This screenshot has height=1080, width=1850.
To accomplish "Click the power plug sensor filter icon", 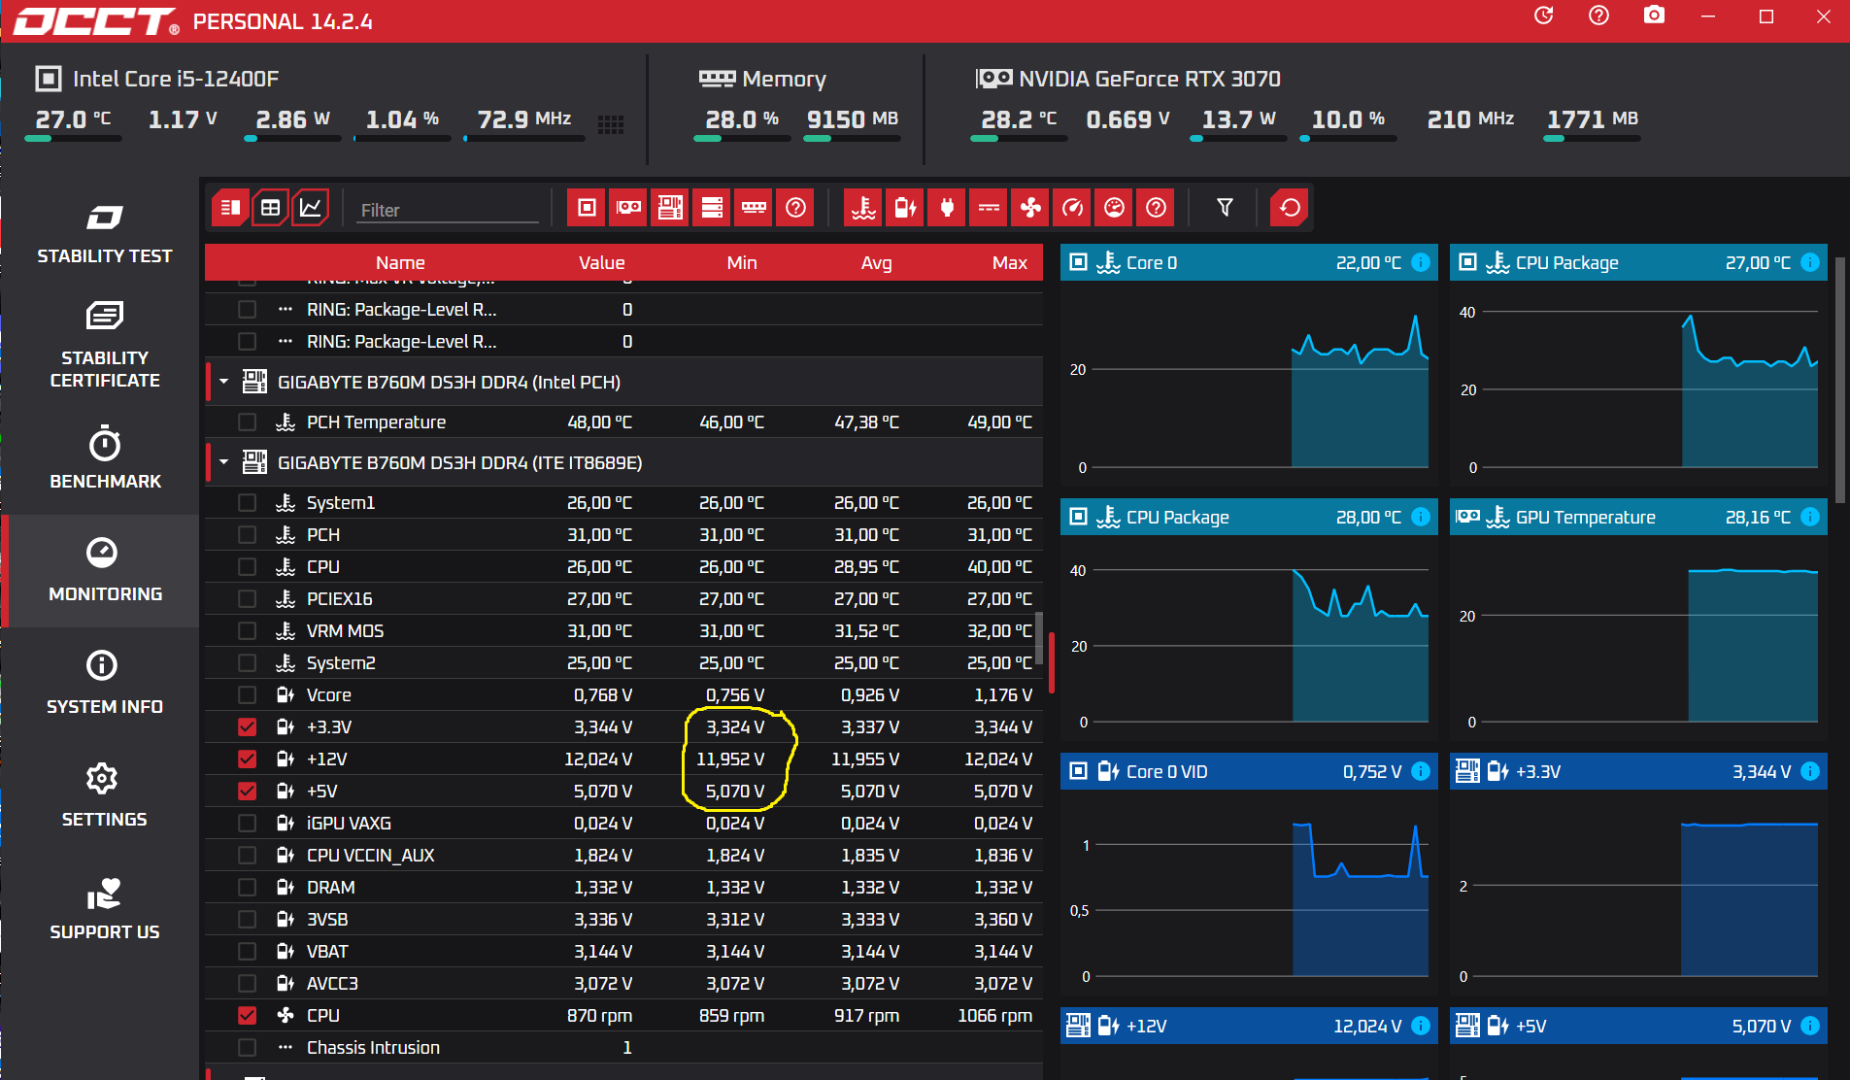I will click(947, 208).
